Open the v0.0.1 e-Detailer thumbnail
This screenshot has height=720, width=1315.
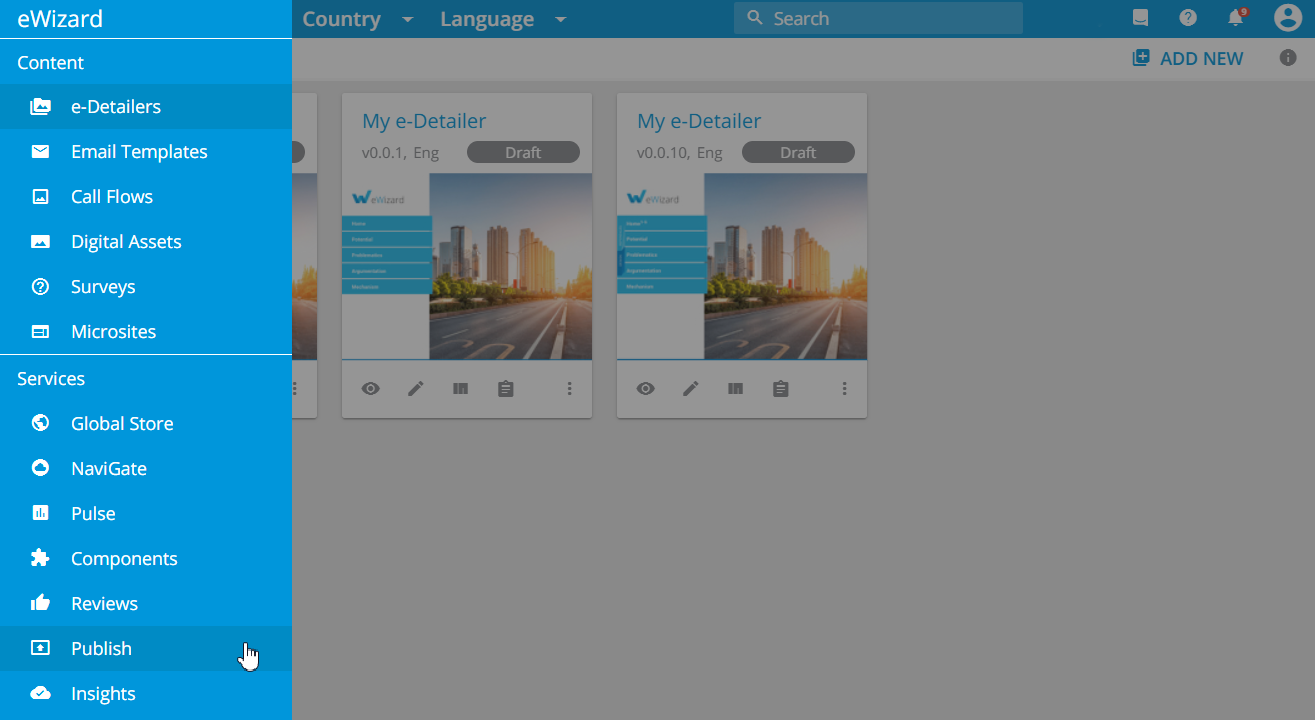(x=467, y=266)
